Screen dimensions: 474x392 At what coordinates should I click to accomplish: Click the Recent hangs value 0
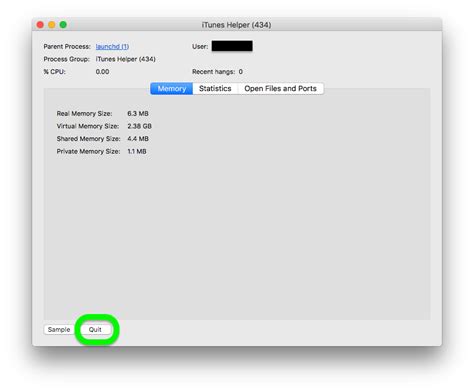point(241,72)
